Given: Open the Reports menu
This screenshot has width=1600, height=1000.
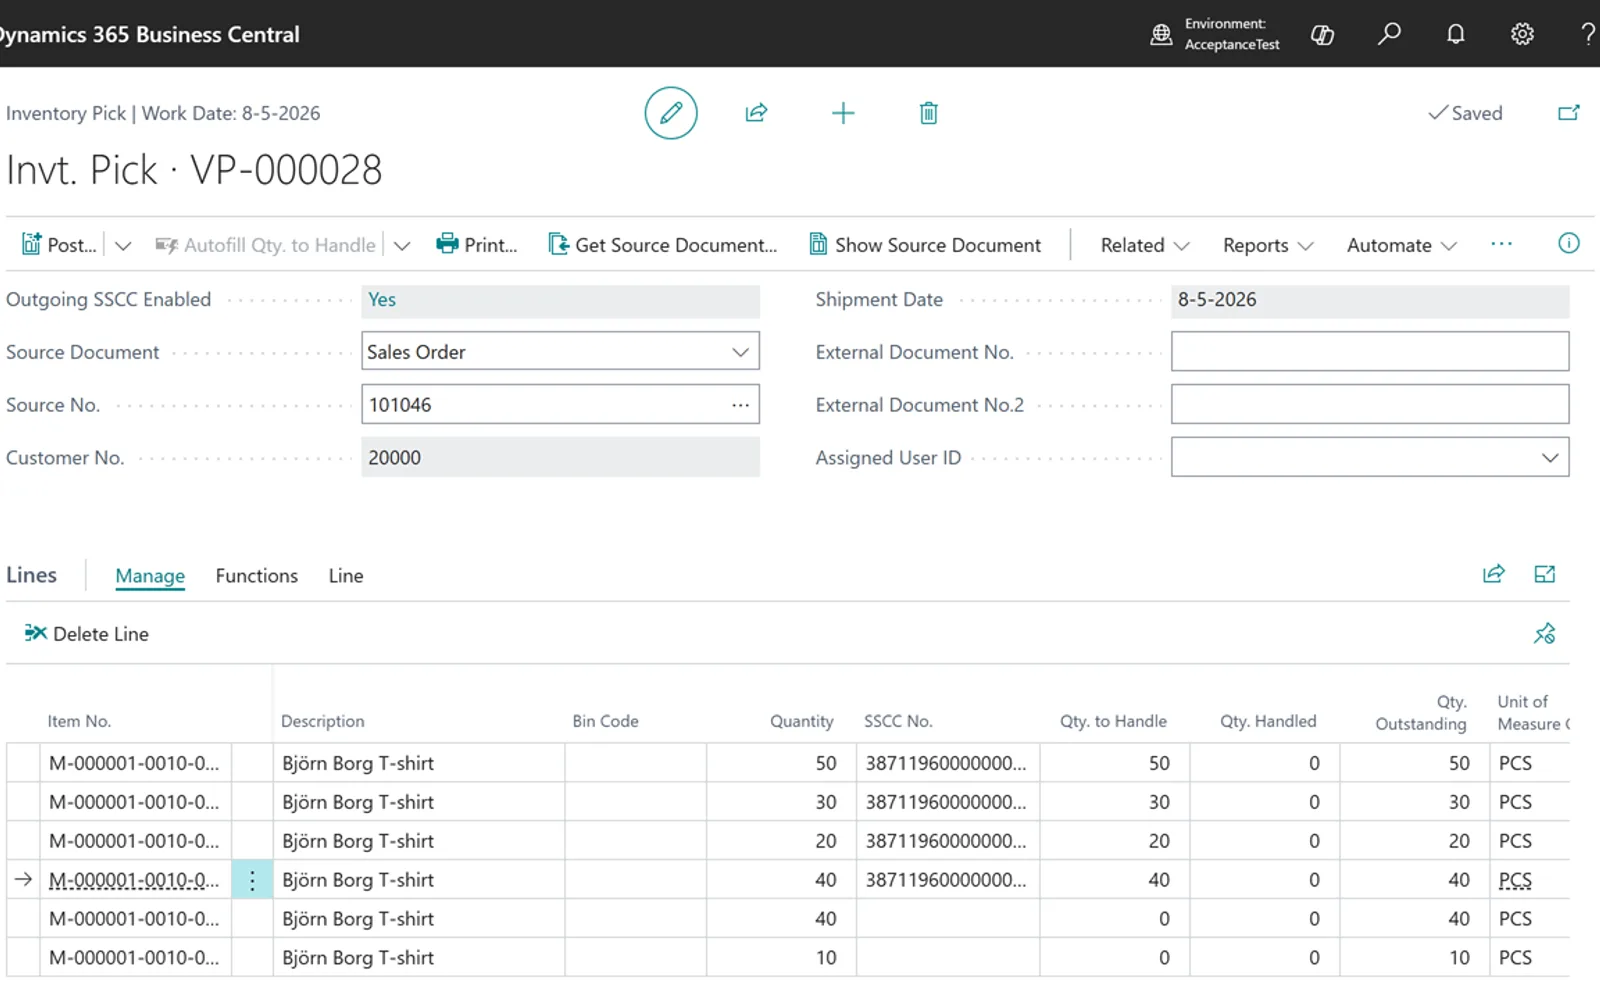Looking at the screenshot, I should coord(1268,245).
